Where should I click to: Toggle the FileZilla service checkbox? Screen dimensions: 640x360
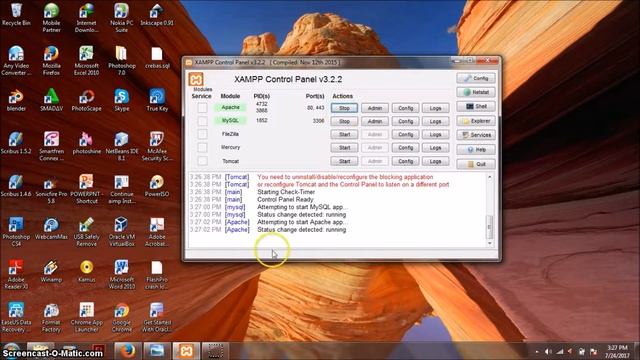tap(202, 134)
